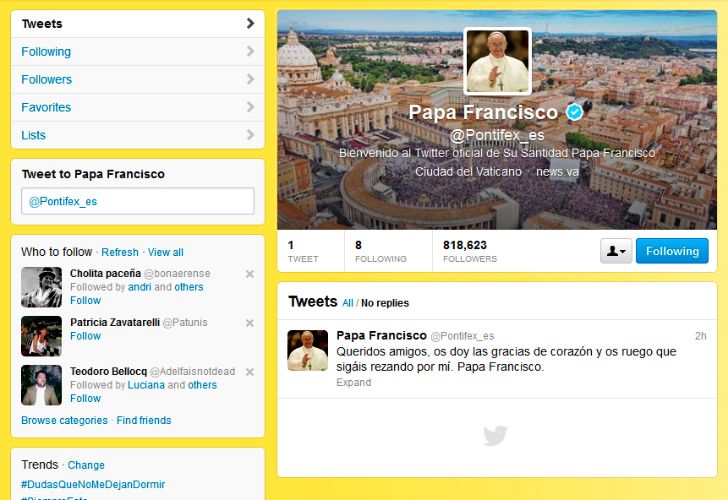Image resolution: width=728 pixels, height=500 pixels.
Task: Click the @Pontifex_es handle in header
Action: coord(497,135)
